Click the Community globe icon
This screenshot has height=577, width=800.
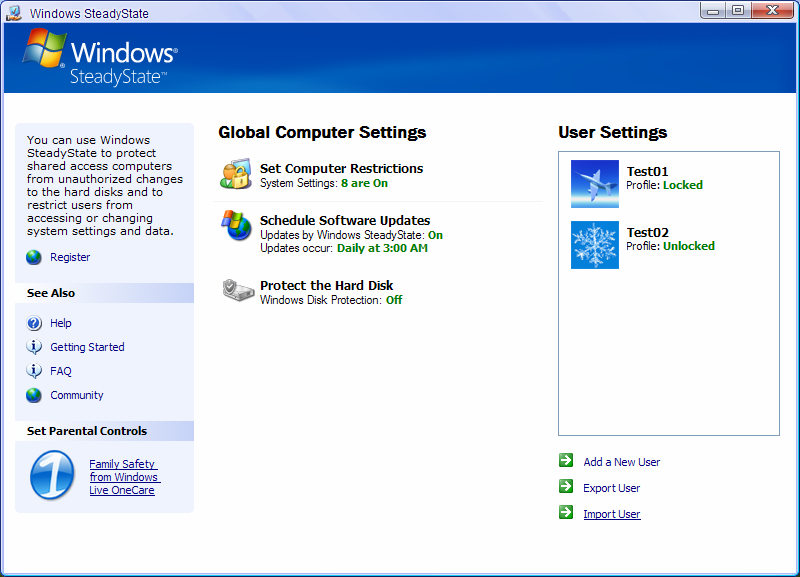(x=33, y=395)
